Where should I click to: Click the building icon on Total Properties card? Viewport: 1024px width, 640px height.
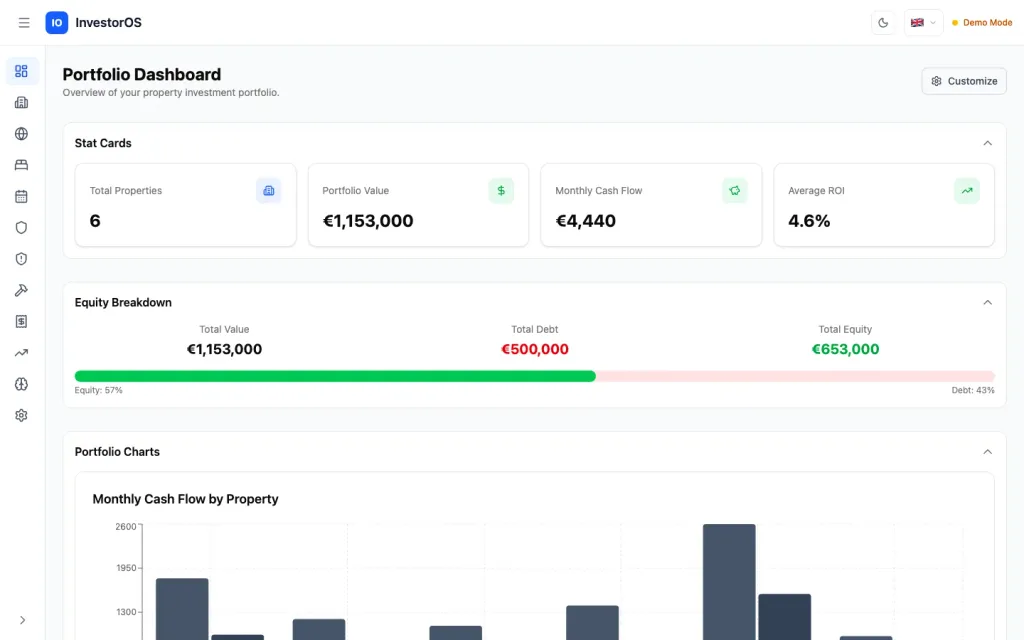[268, 191]
